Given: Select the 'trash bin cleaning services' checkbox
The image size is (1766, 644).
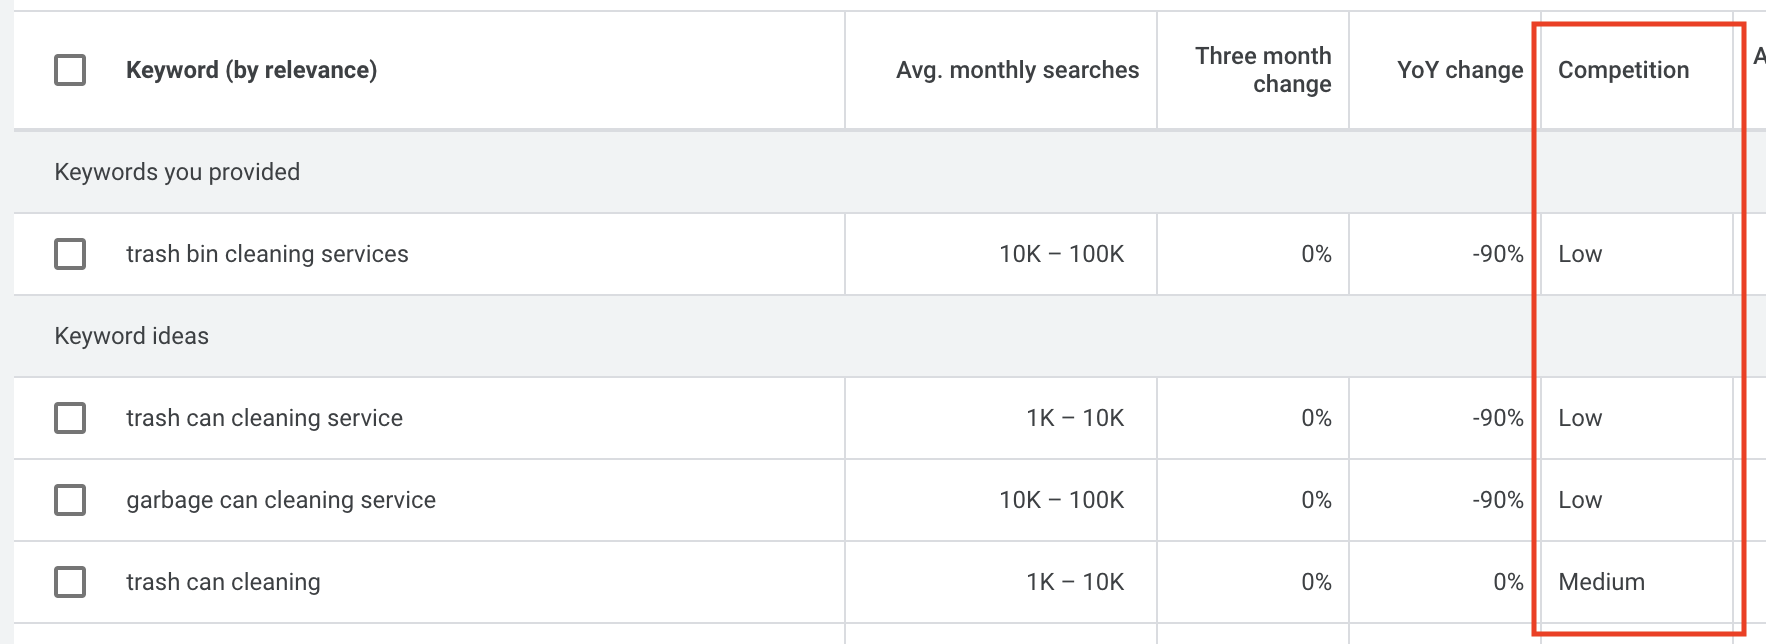Looking at the screenshot, I should pos(70,254).
